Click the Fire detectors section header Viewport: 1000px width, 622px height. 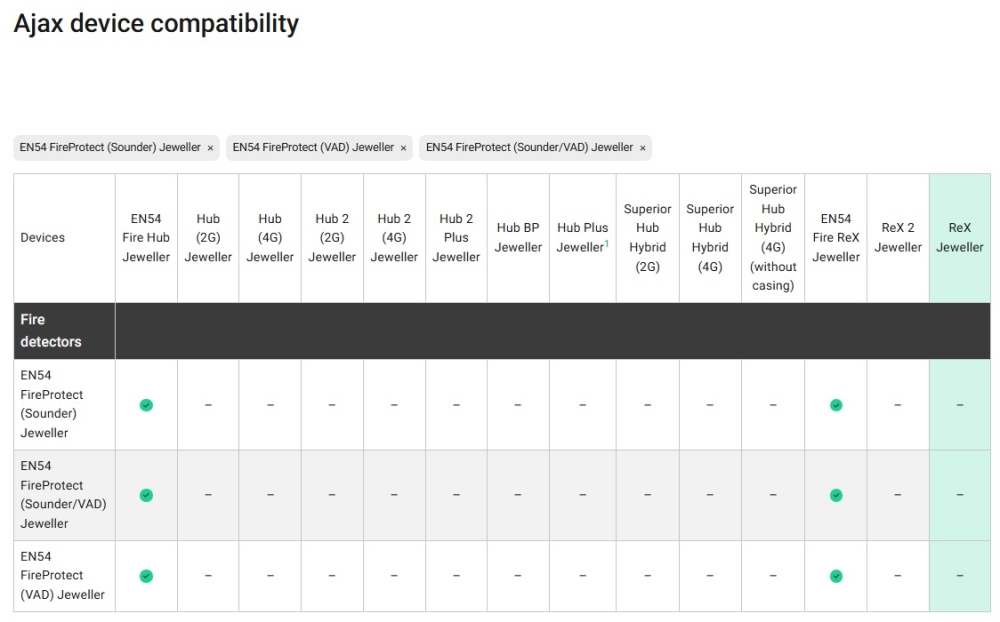pyautogui.click(x=51, y=331)
